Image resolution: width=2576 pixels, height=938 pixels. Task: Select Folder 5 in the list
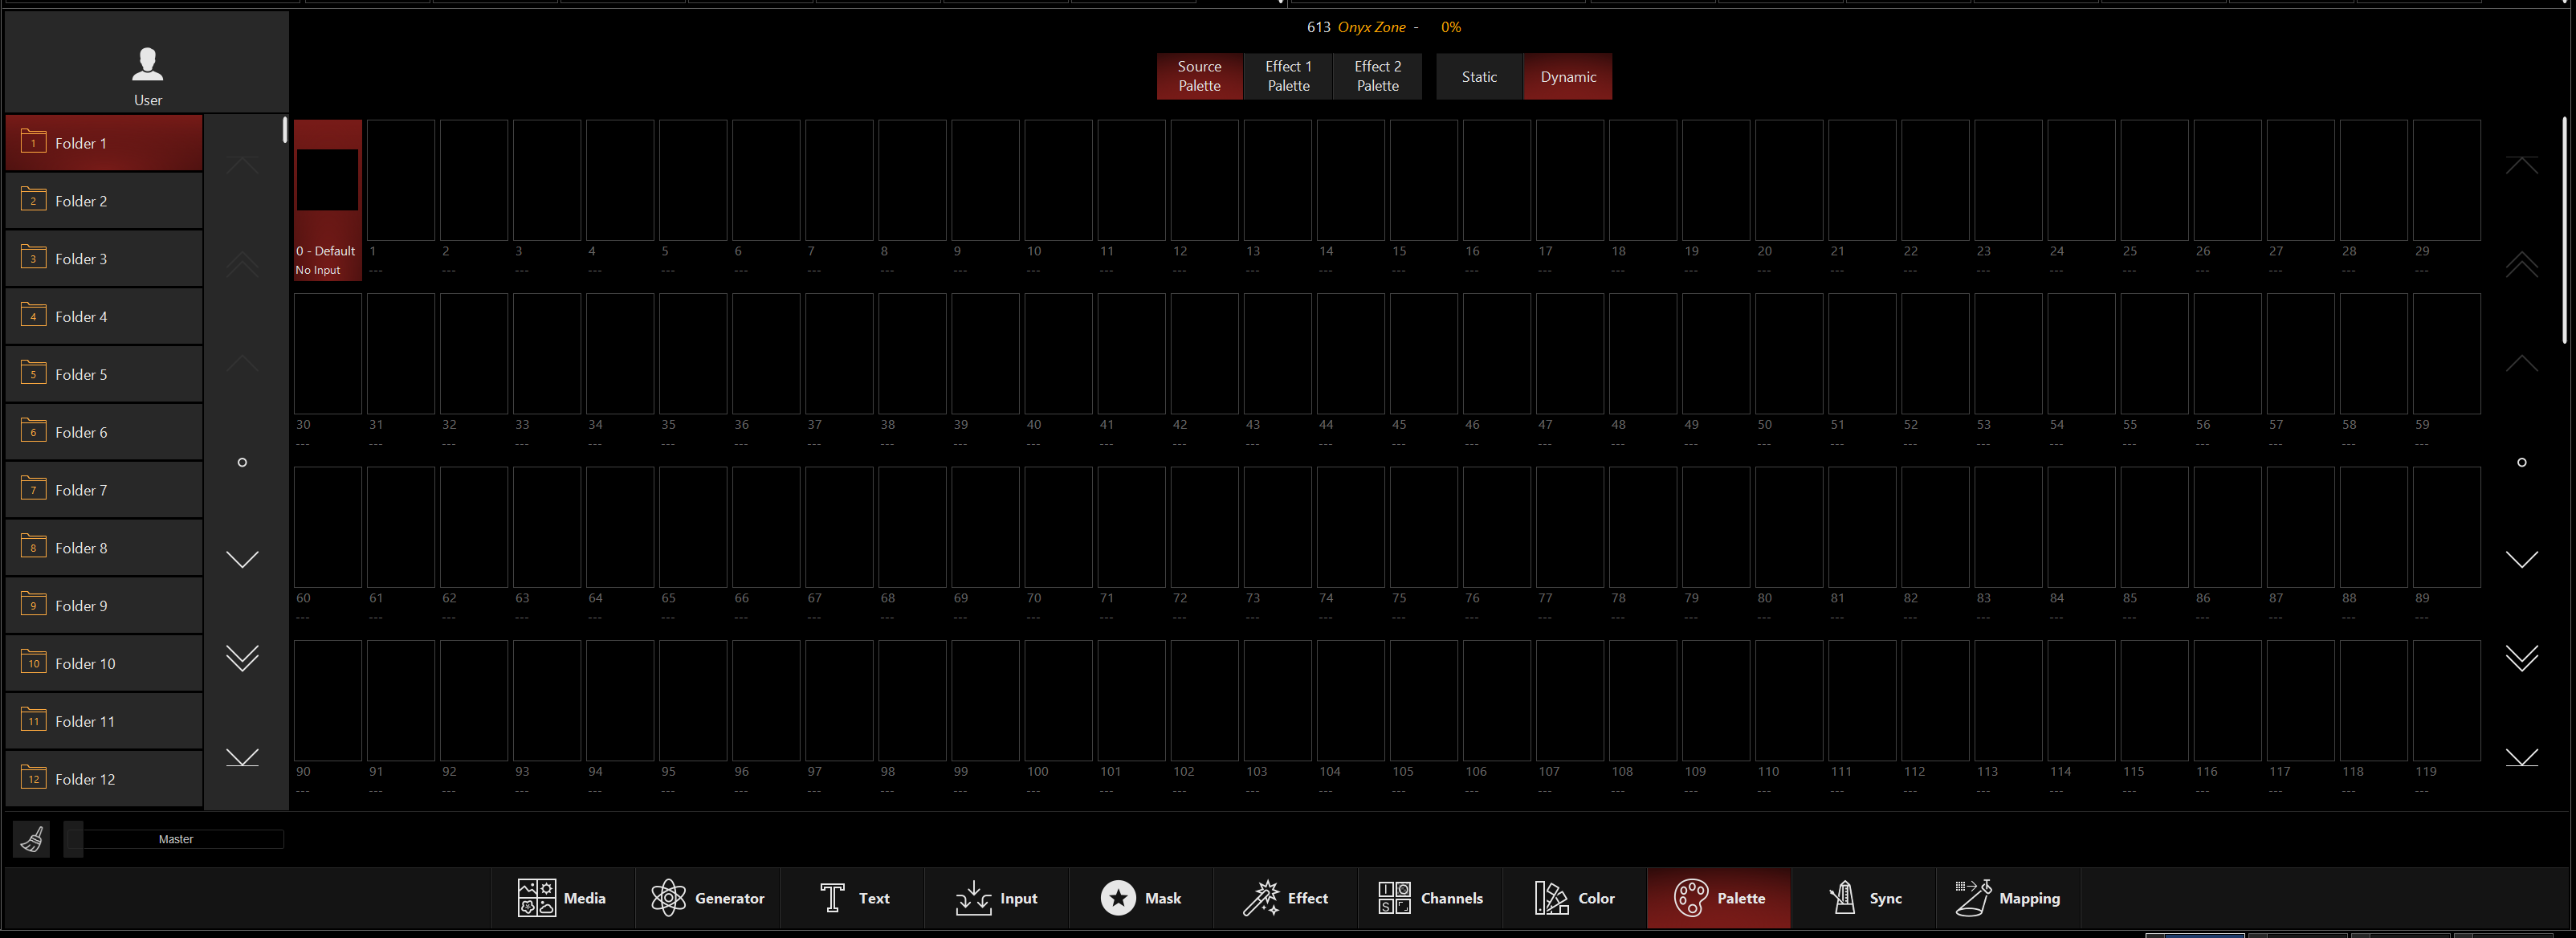tap(104, 375)
